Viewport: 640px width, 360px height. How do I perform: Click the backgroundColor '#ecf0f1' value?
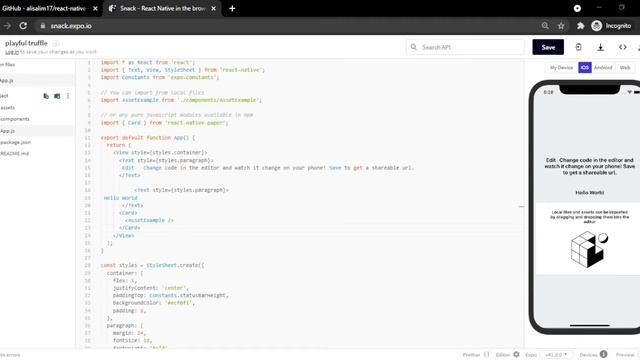click(180, 303)
